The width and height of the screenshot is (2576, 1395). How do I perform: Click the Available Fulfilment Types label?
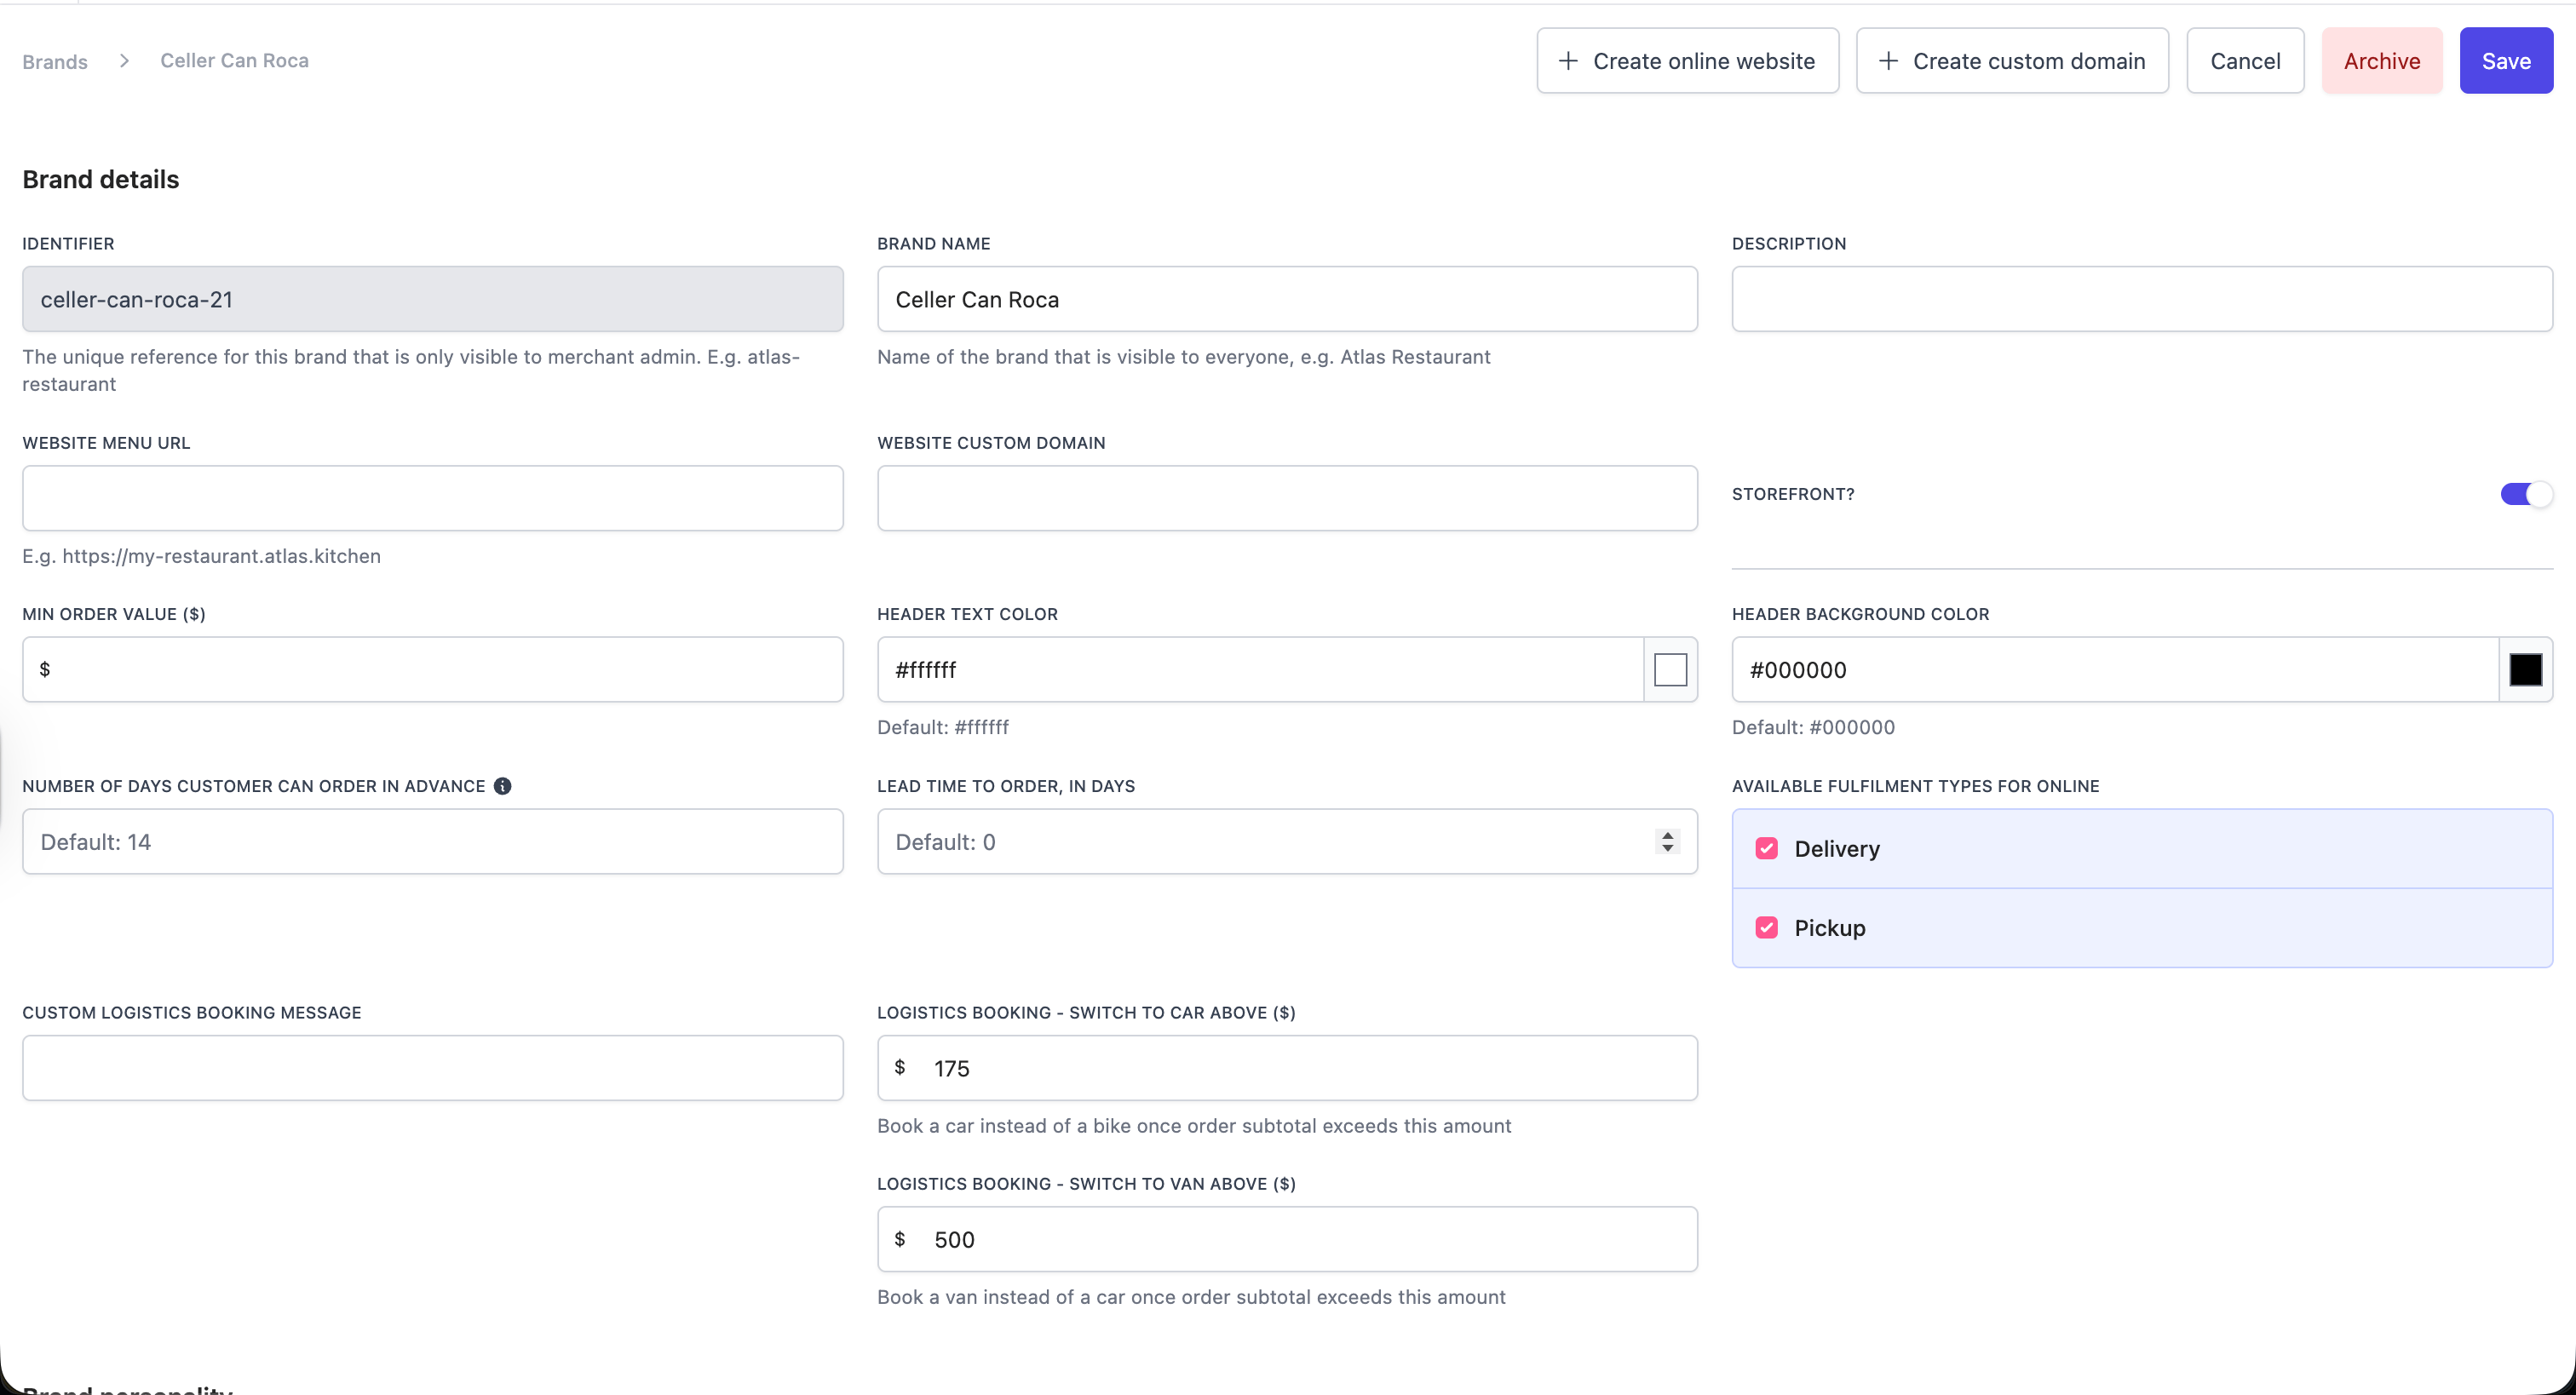pyautogui.click(x=1915, y=786)
